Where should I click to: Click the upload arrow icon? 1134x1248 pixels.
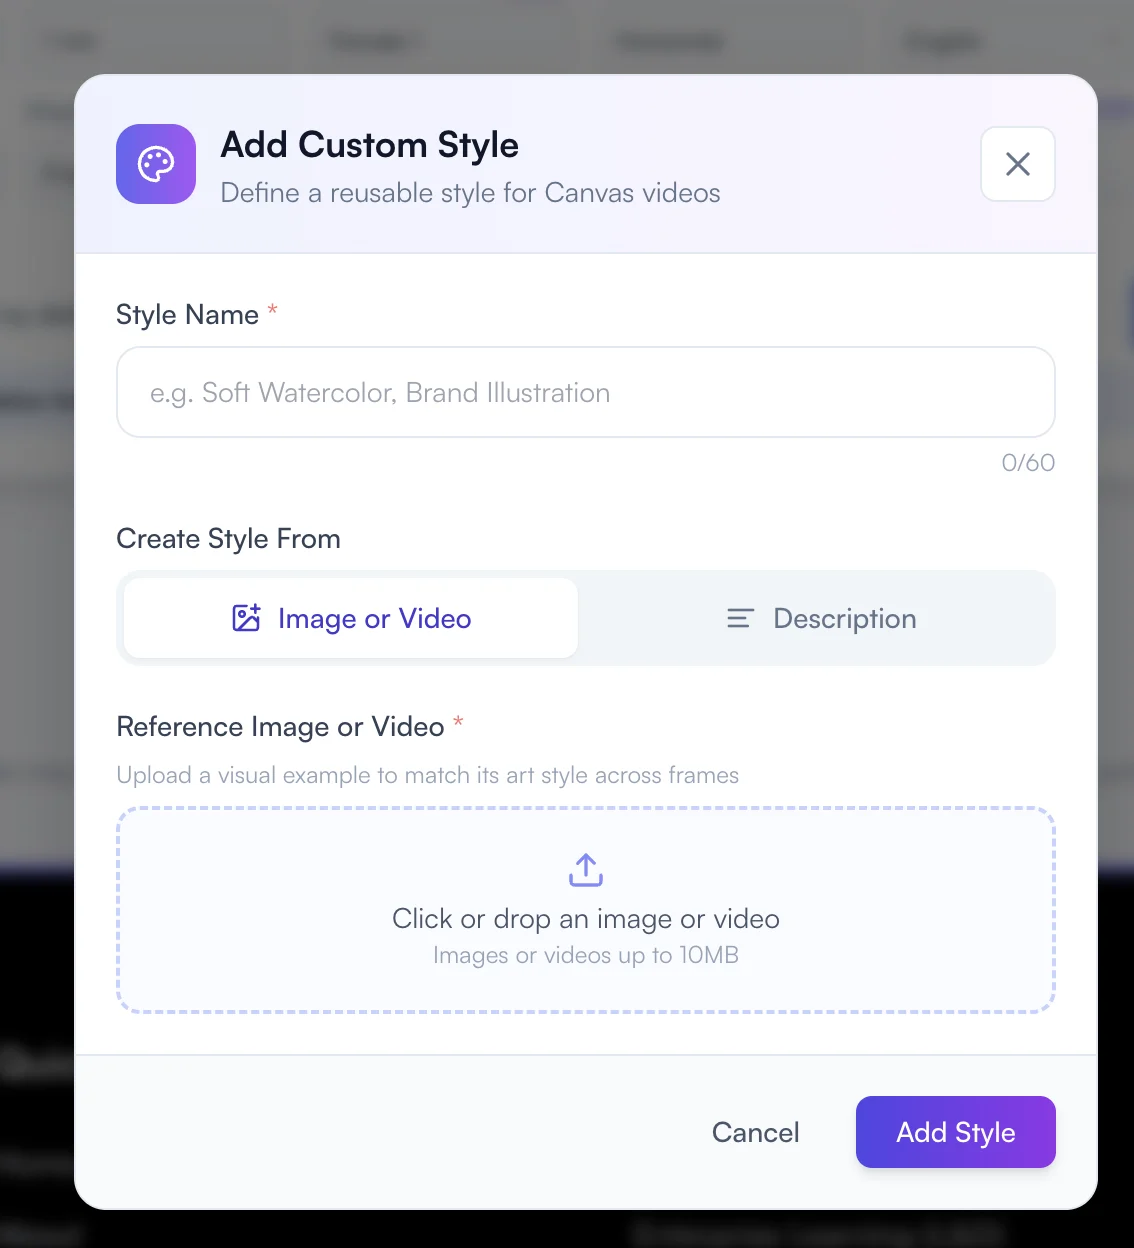pyautogui.click(x=586, y=870)
